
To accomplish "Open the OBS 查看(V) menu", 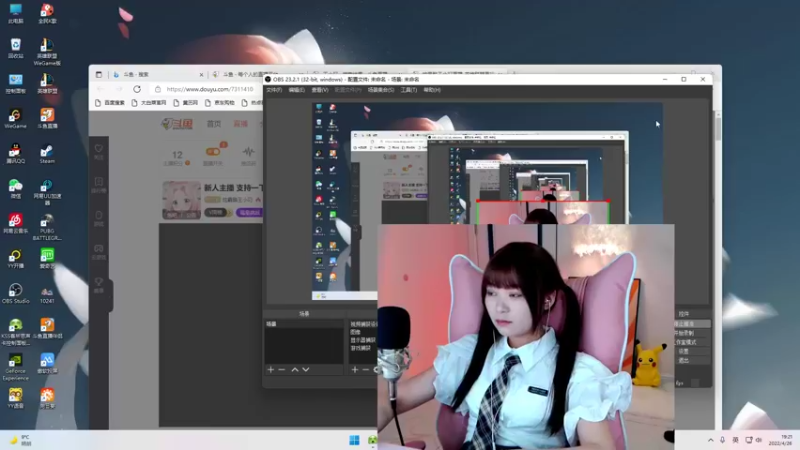I will coord(320,90).
